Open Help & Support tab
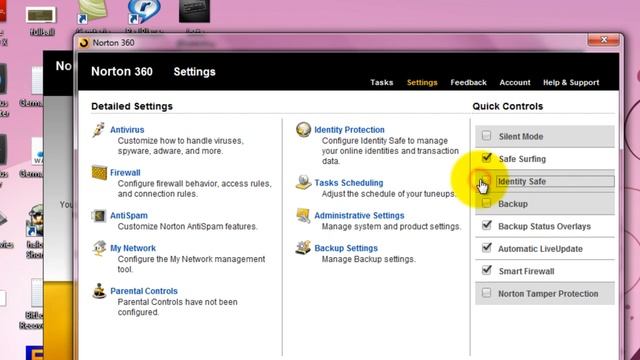 571,82
